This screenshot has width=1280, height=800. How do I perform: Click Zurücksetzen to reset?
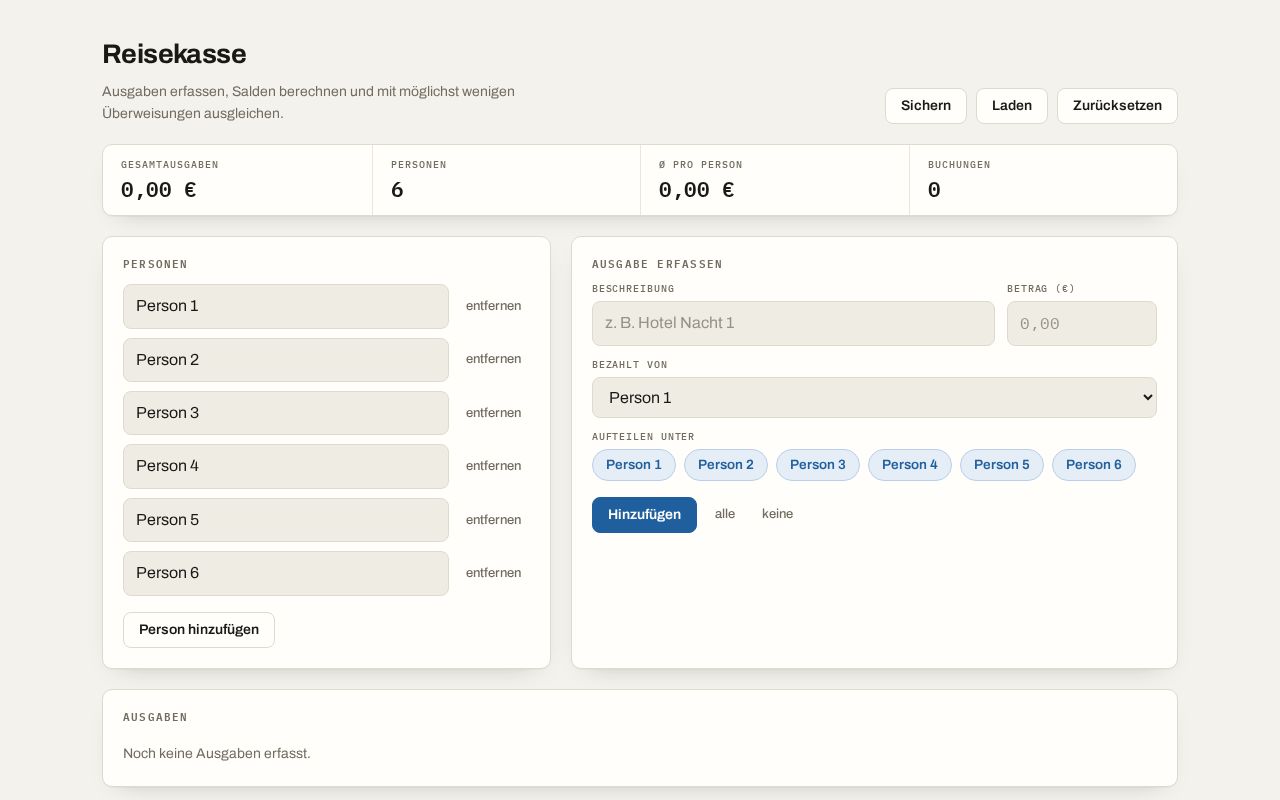[x=1117, y=106]
